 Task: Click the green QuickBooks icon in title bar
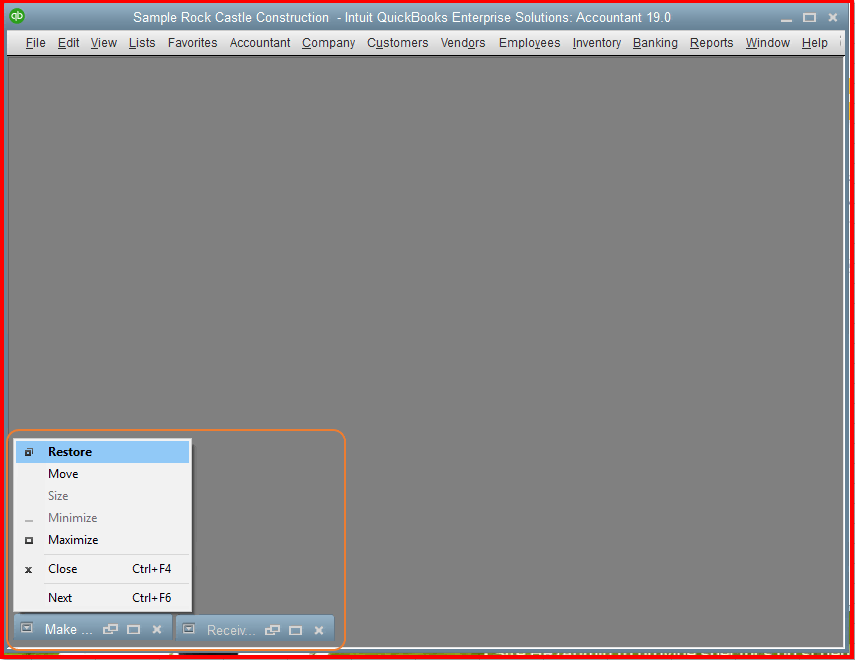(x=15, y=16)
